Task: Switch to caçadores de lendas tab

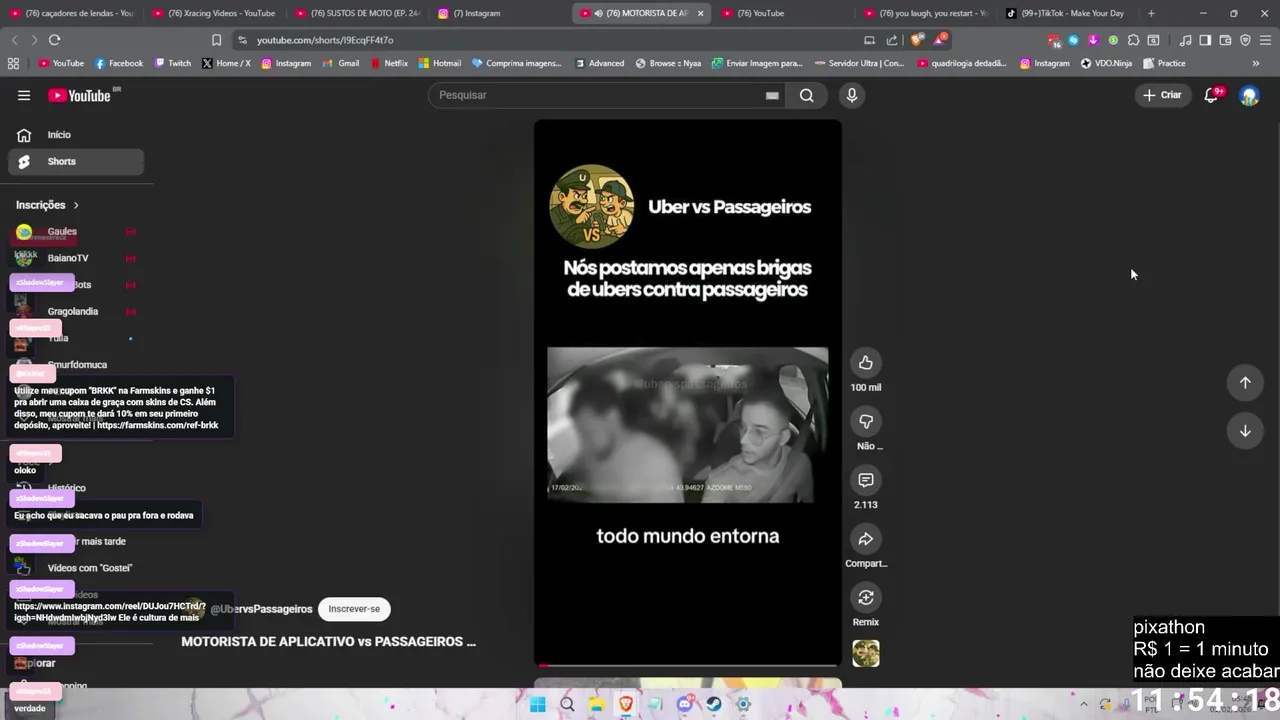Action: pos(70,13)
